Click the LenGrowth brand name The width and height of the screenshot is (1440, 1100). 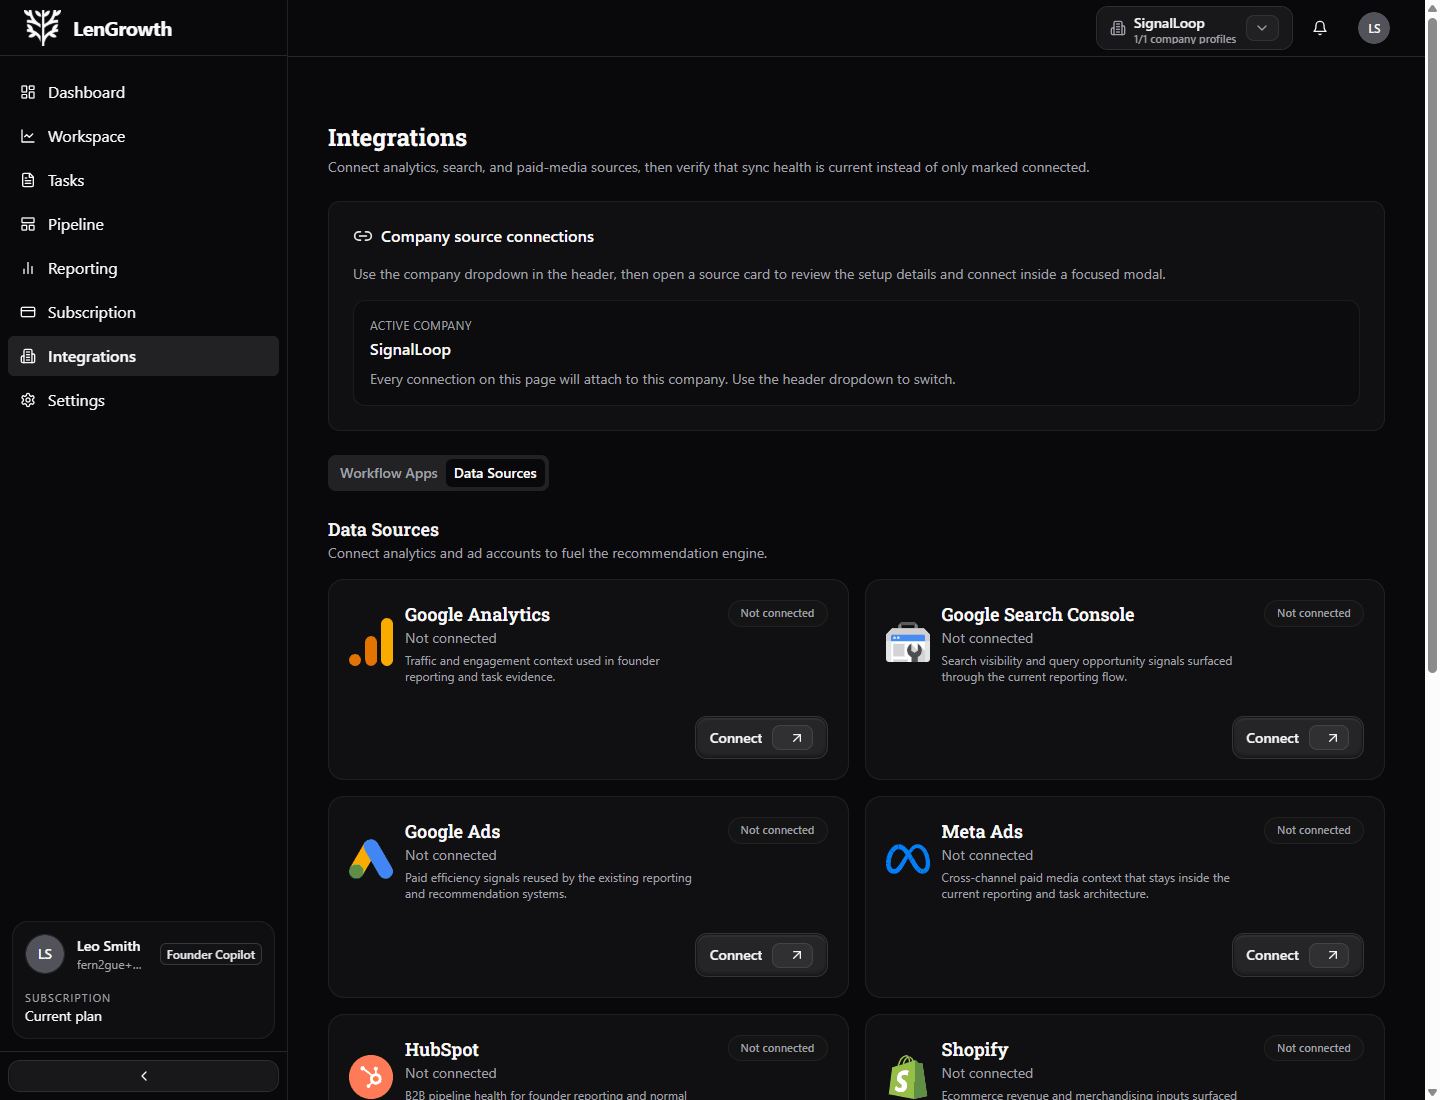click(122, 29)
